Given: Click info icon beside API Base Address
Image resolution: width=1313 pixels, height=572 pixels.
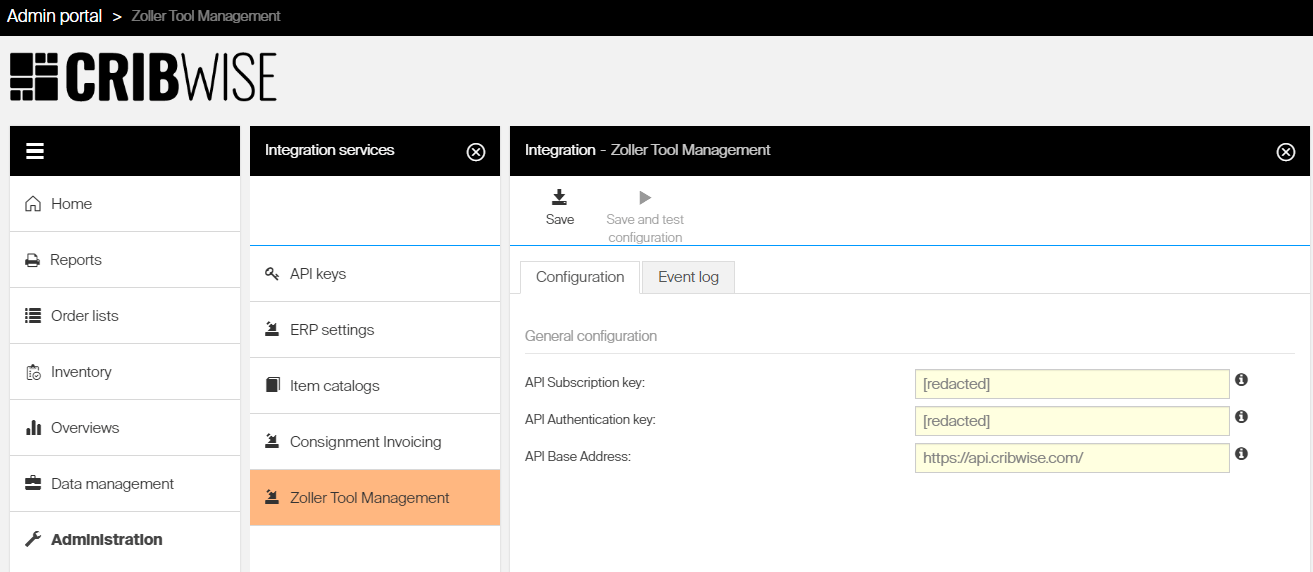Looking at the screenshot, I should pyautogui.click(x=1241, y=454).
